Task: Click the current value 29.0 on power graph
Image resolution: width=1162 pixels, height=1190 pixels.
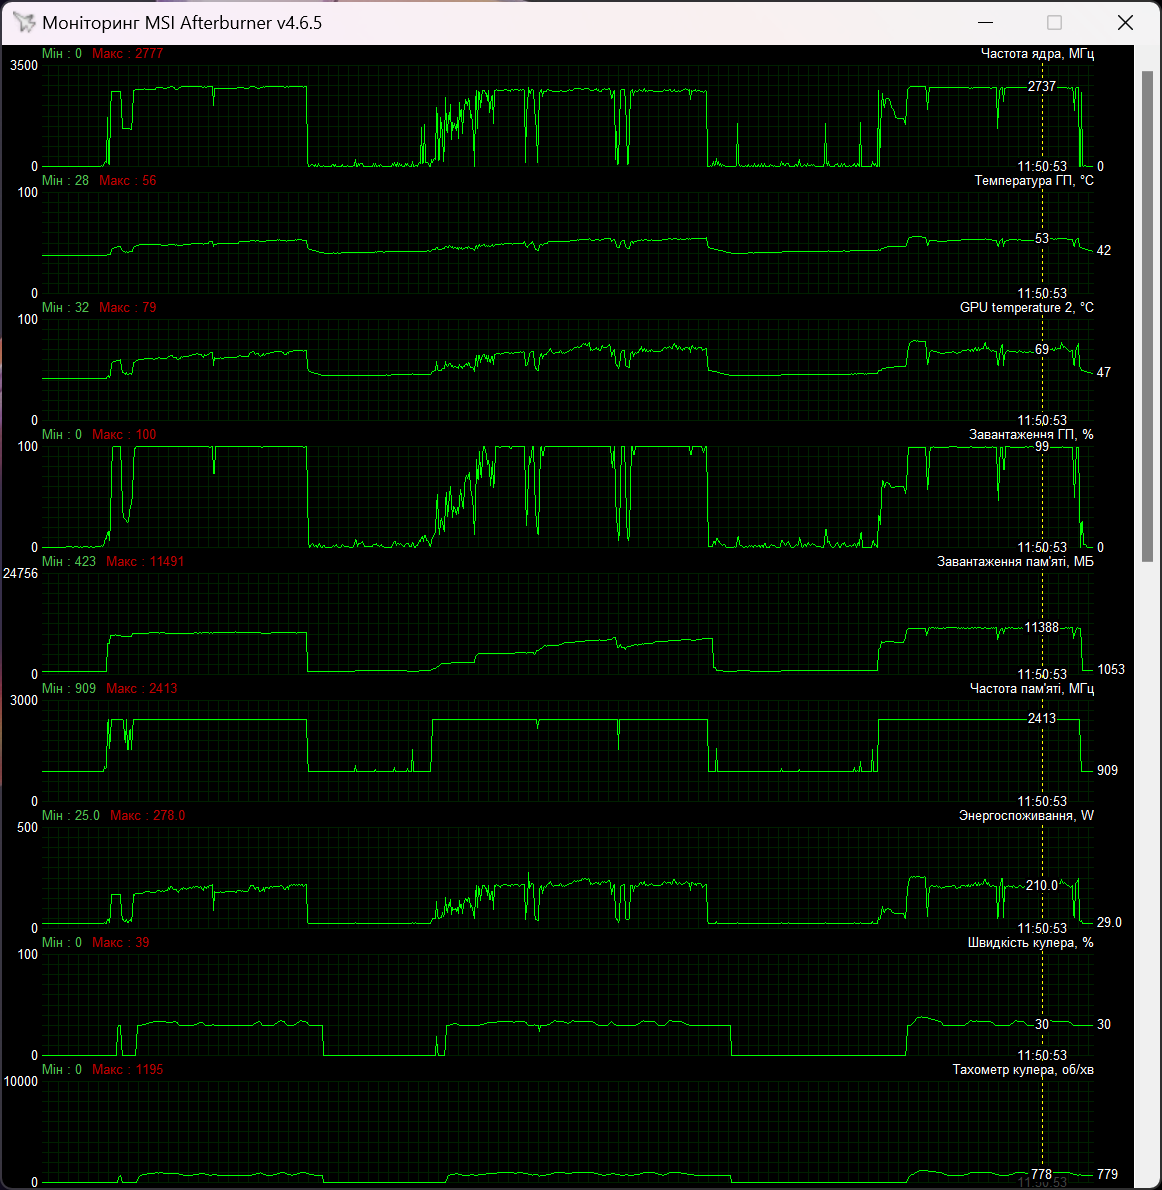Action: point(1109,922)
